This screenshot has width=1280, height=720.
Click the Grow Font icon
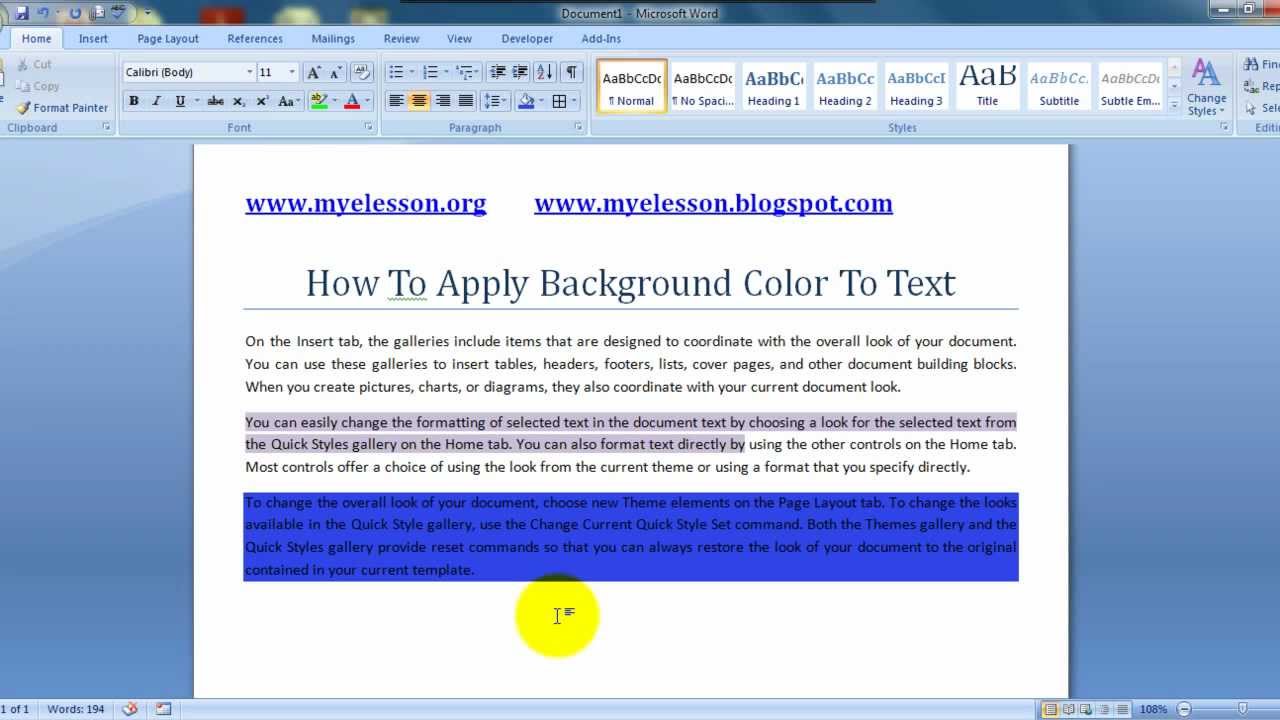pos(314,72)
